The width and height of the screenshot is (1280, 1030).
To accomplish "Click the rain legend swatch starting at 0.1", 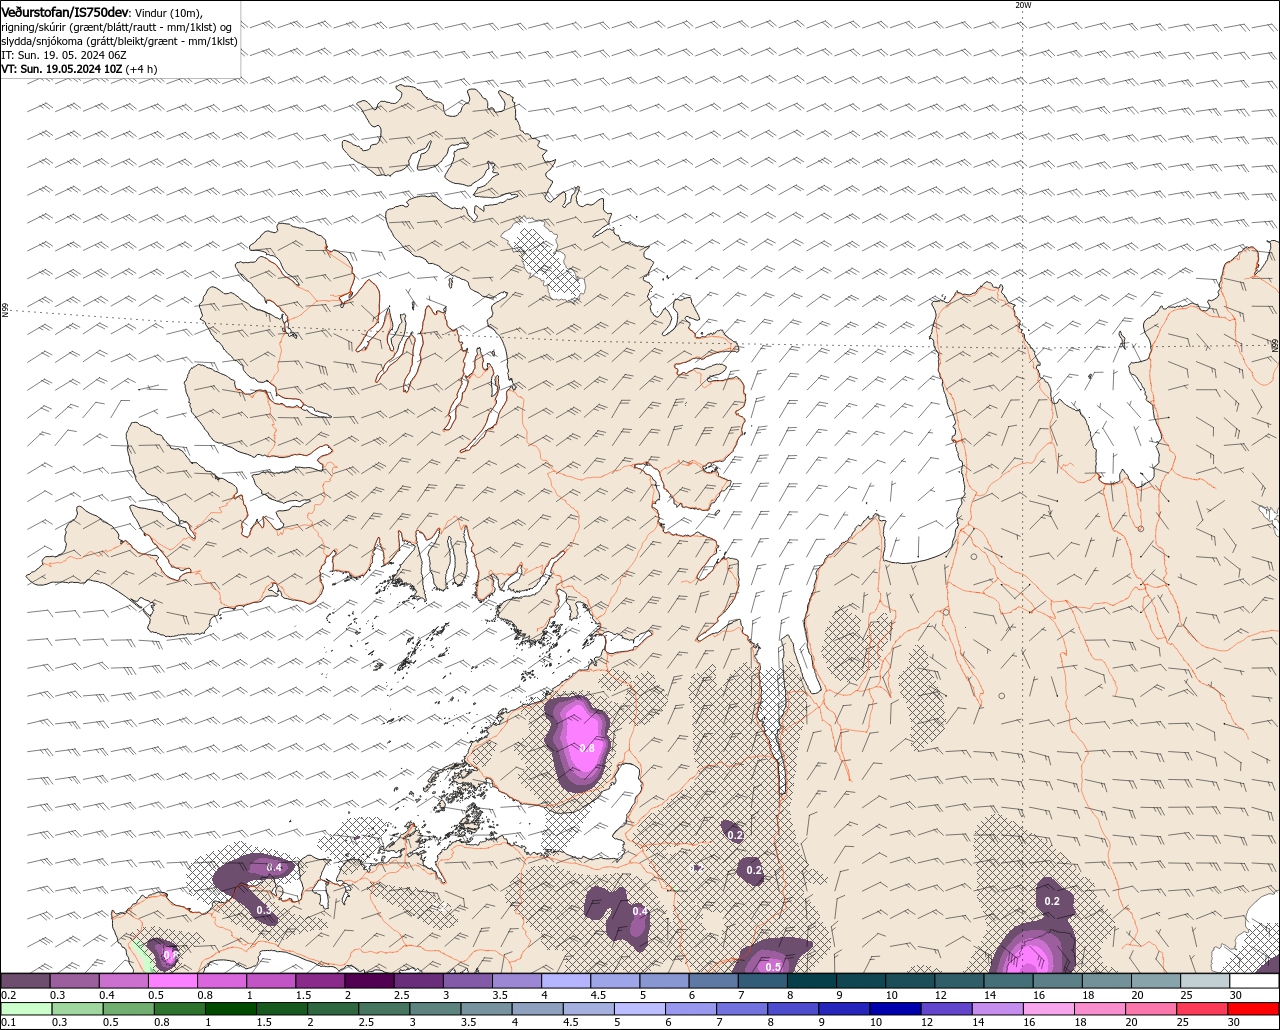I will coord(26,1008).
